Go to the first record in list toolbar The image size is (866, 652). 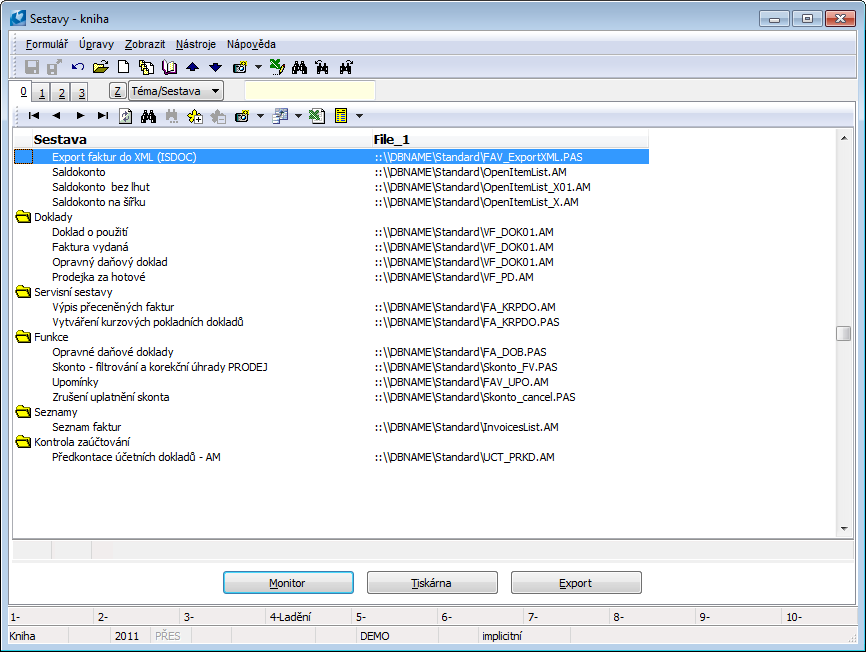34,115
